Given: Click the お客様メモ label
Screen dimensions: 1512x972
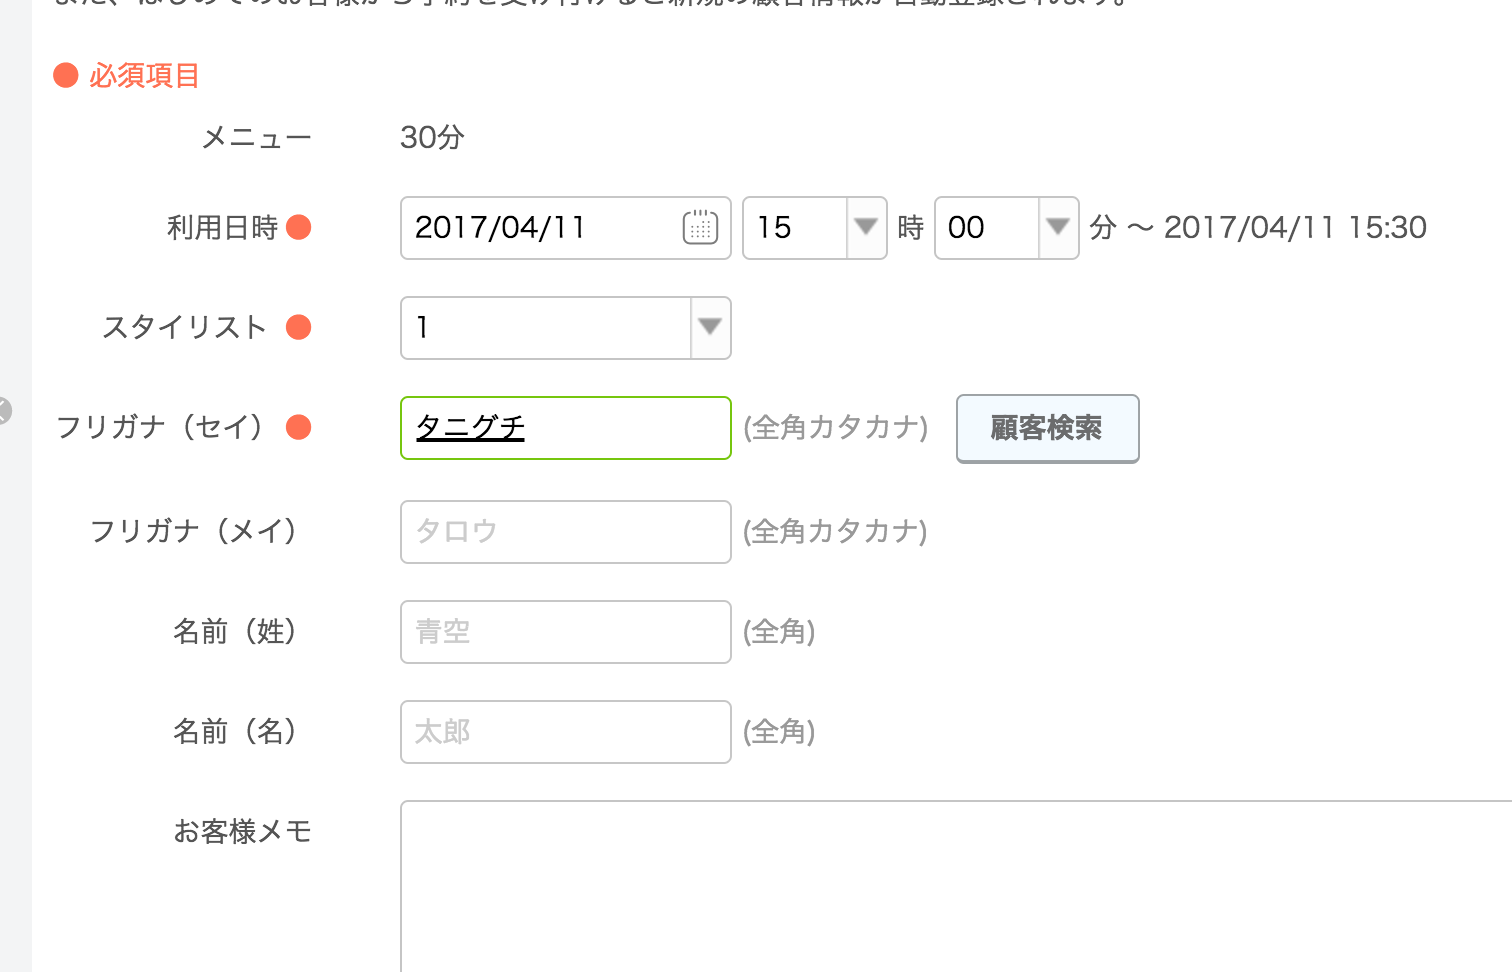Looking at the screenshot, I should [242, 832].
